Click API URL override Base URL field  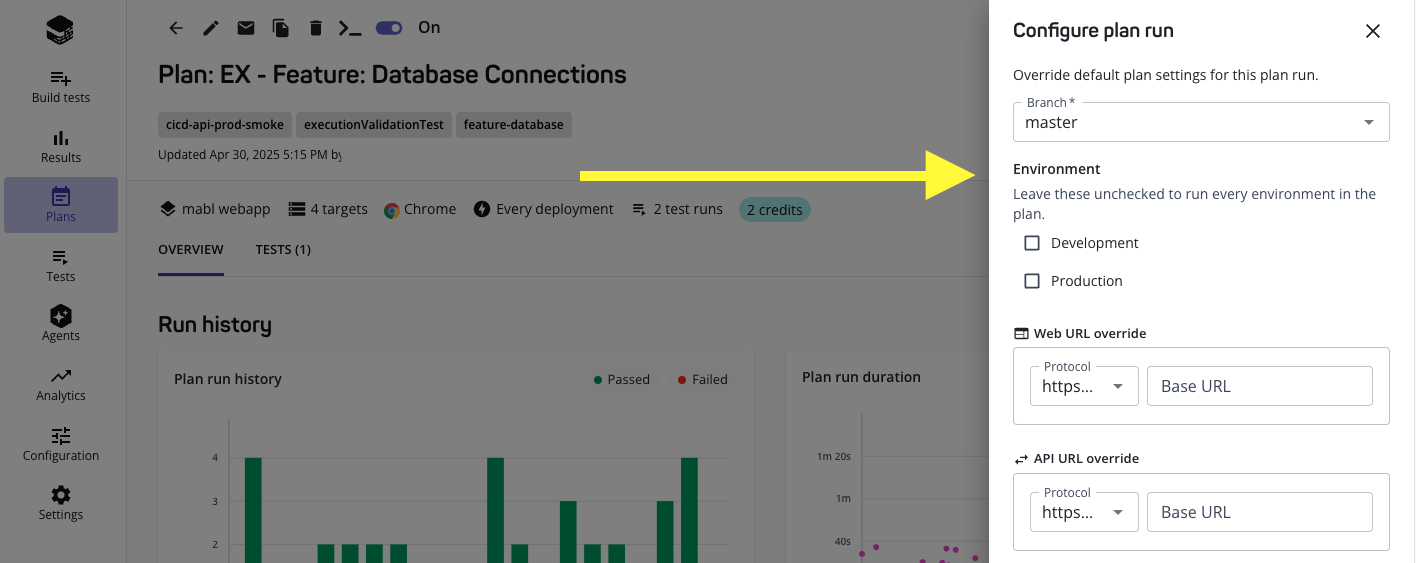coord(1260,512)
